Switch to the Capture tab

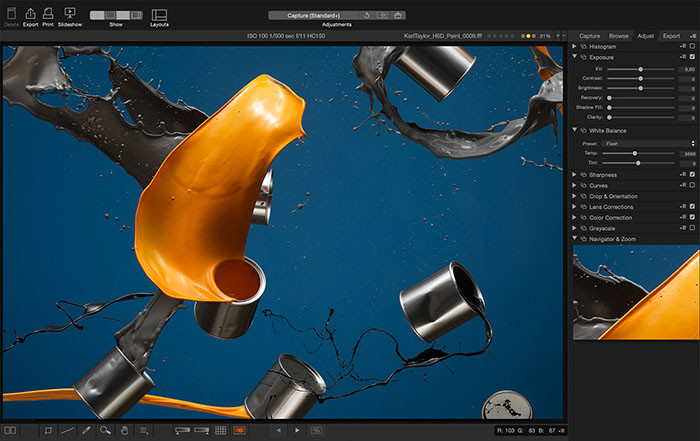click(589, 36)
